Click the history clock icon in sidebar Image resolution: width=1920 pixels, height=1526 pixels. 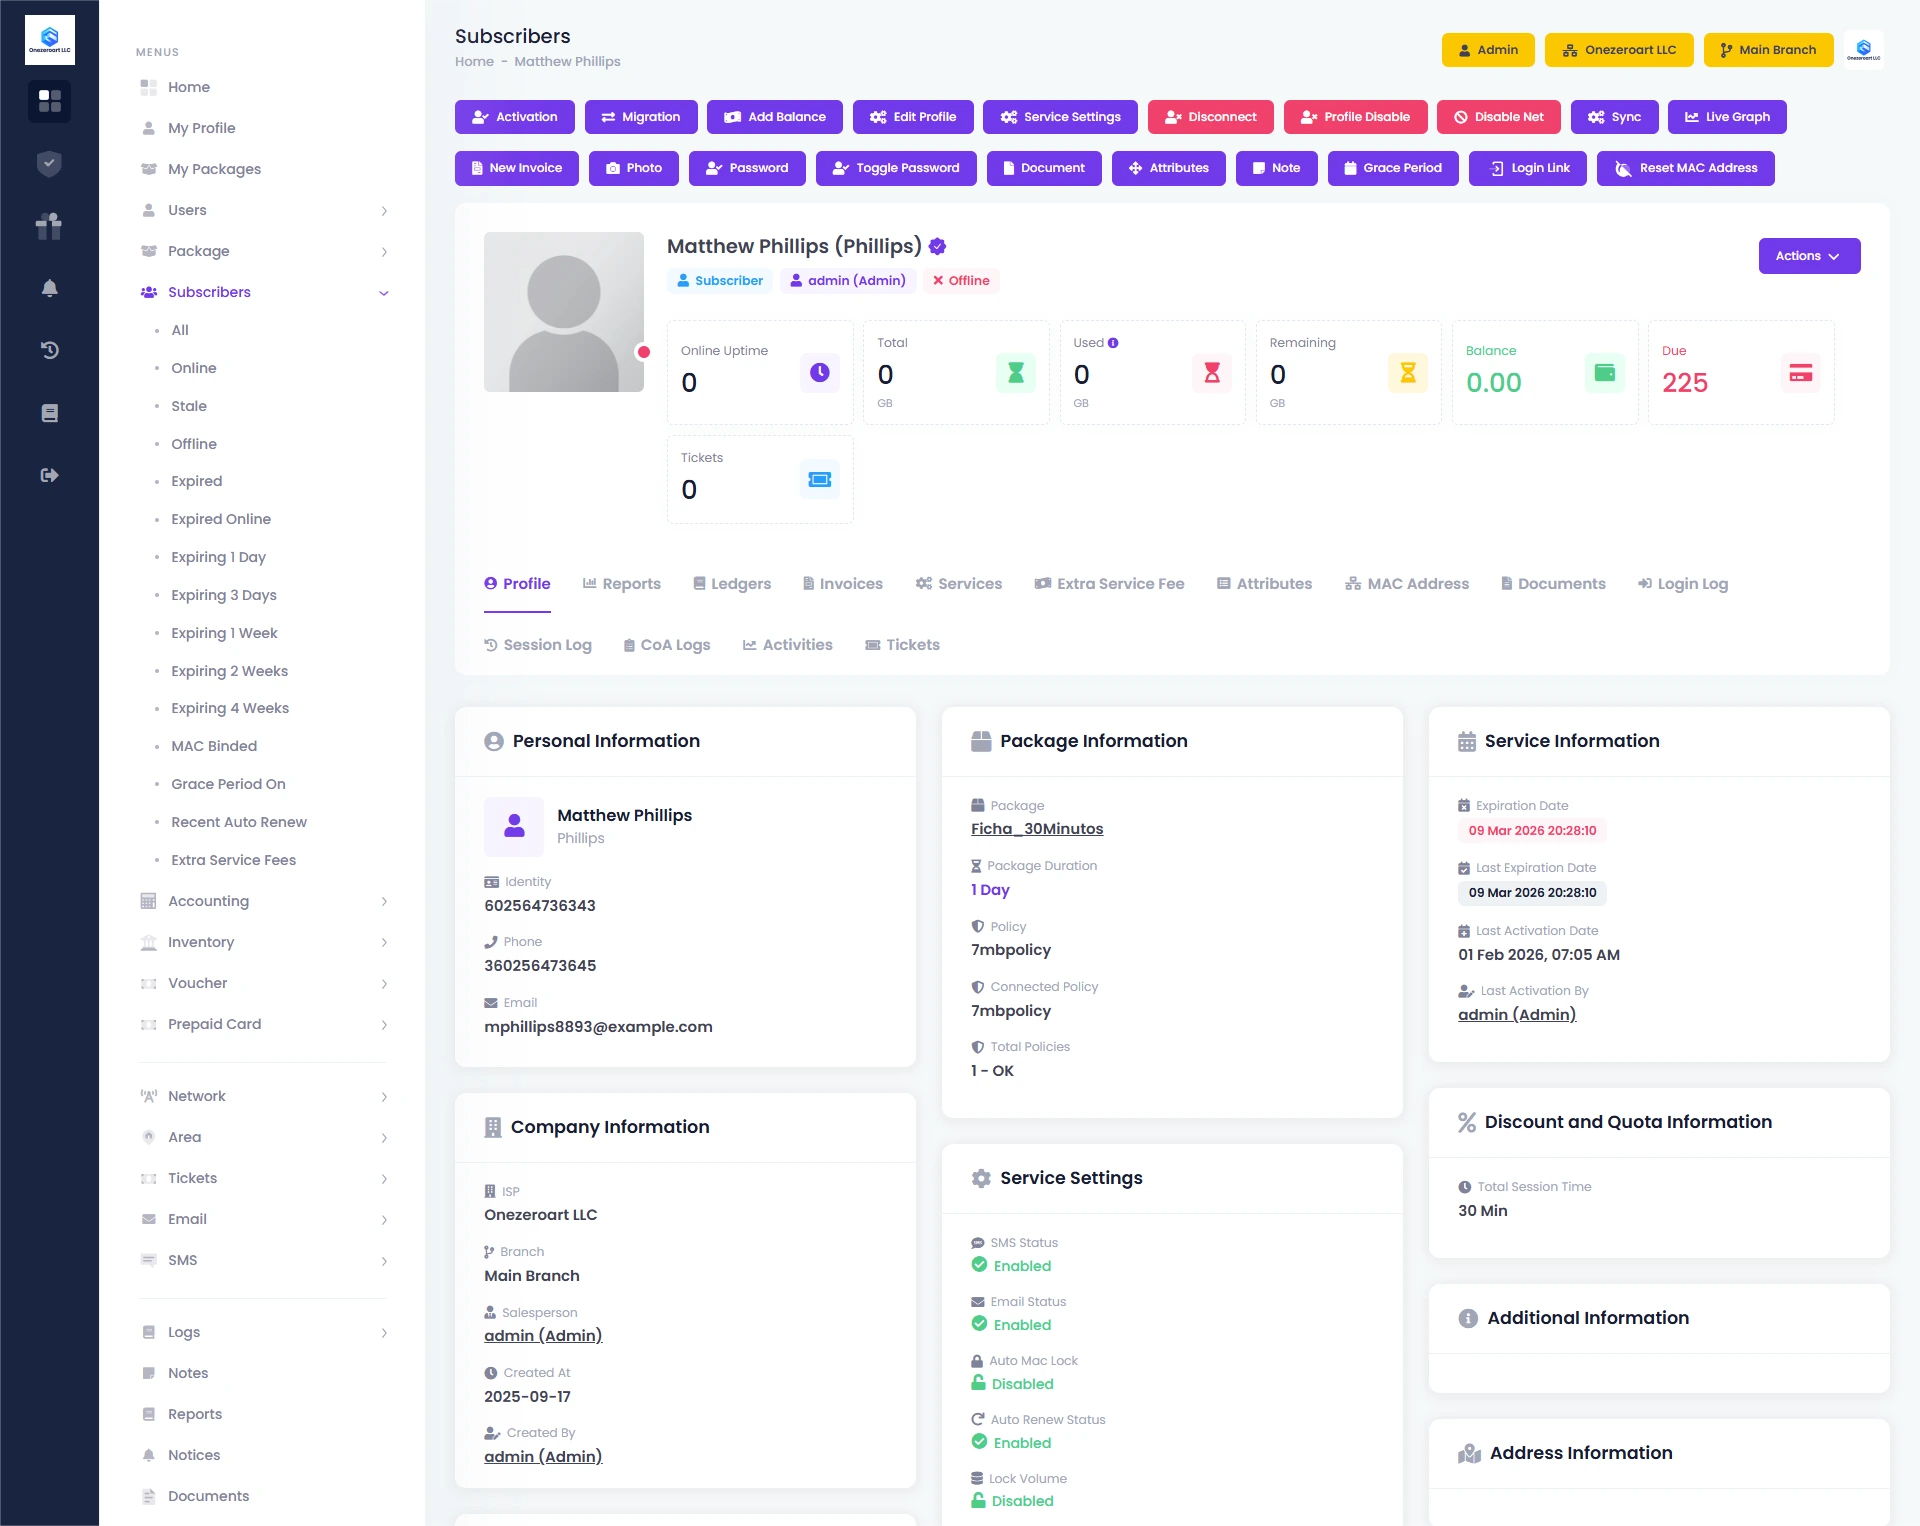point(49,350)
